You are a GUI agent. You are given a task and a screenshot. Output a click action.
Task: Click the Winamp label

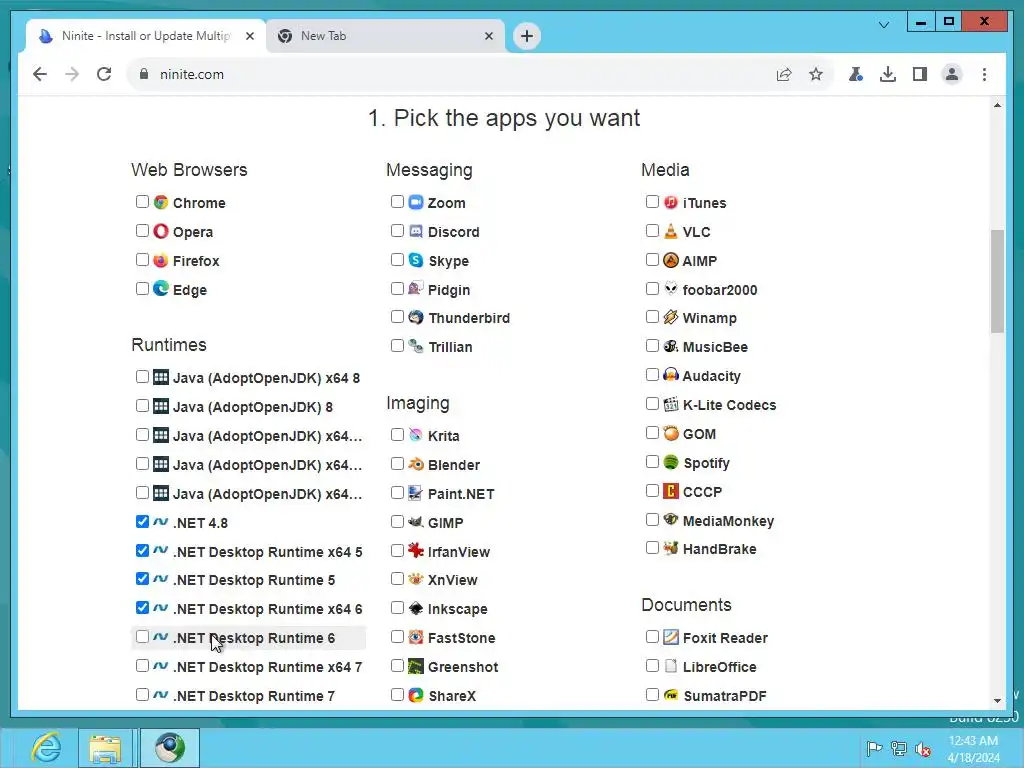click(x=710, y=318)
